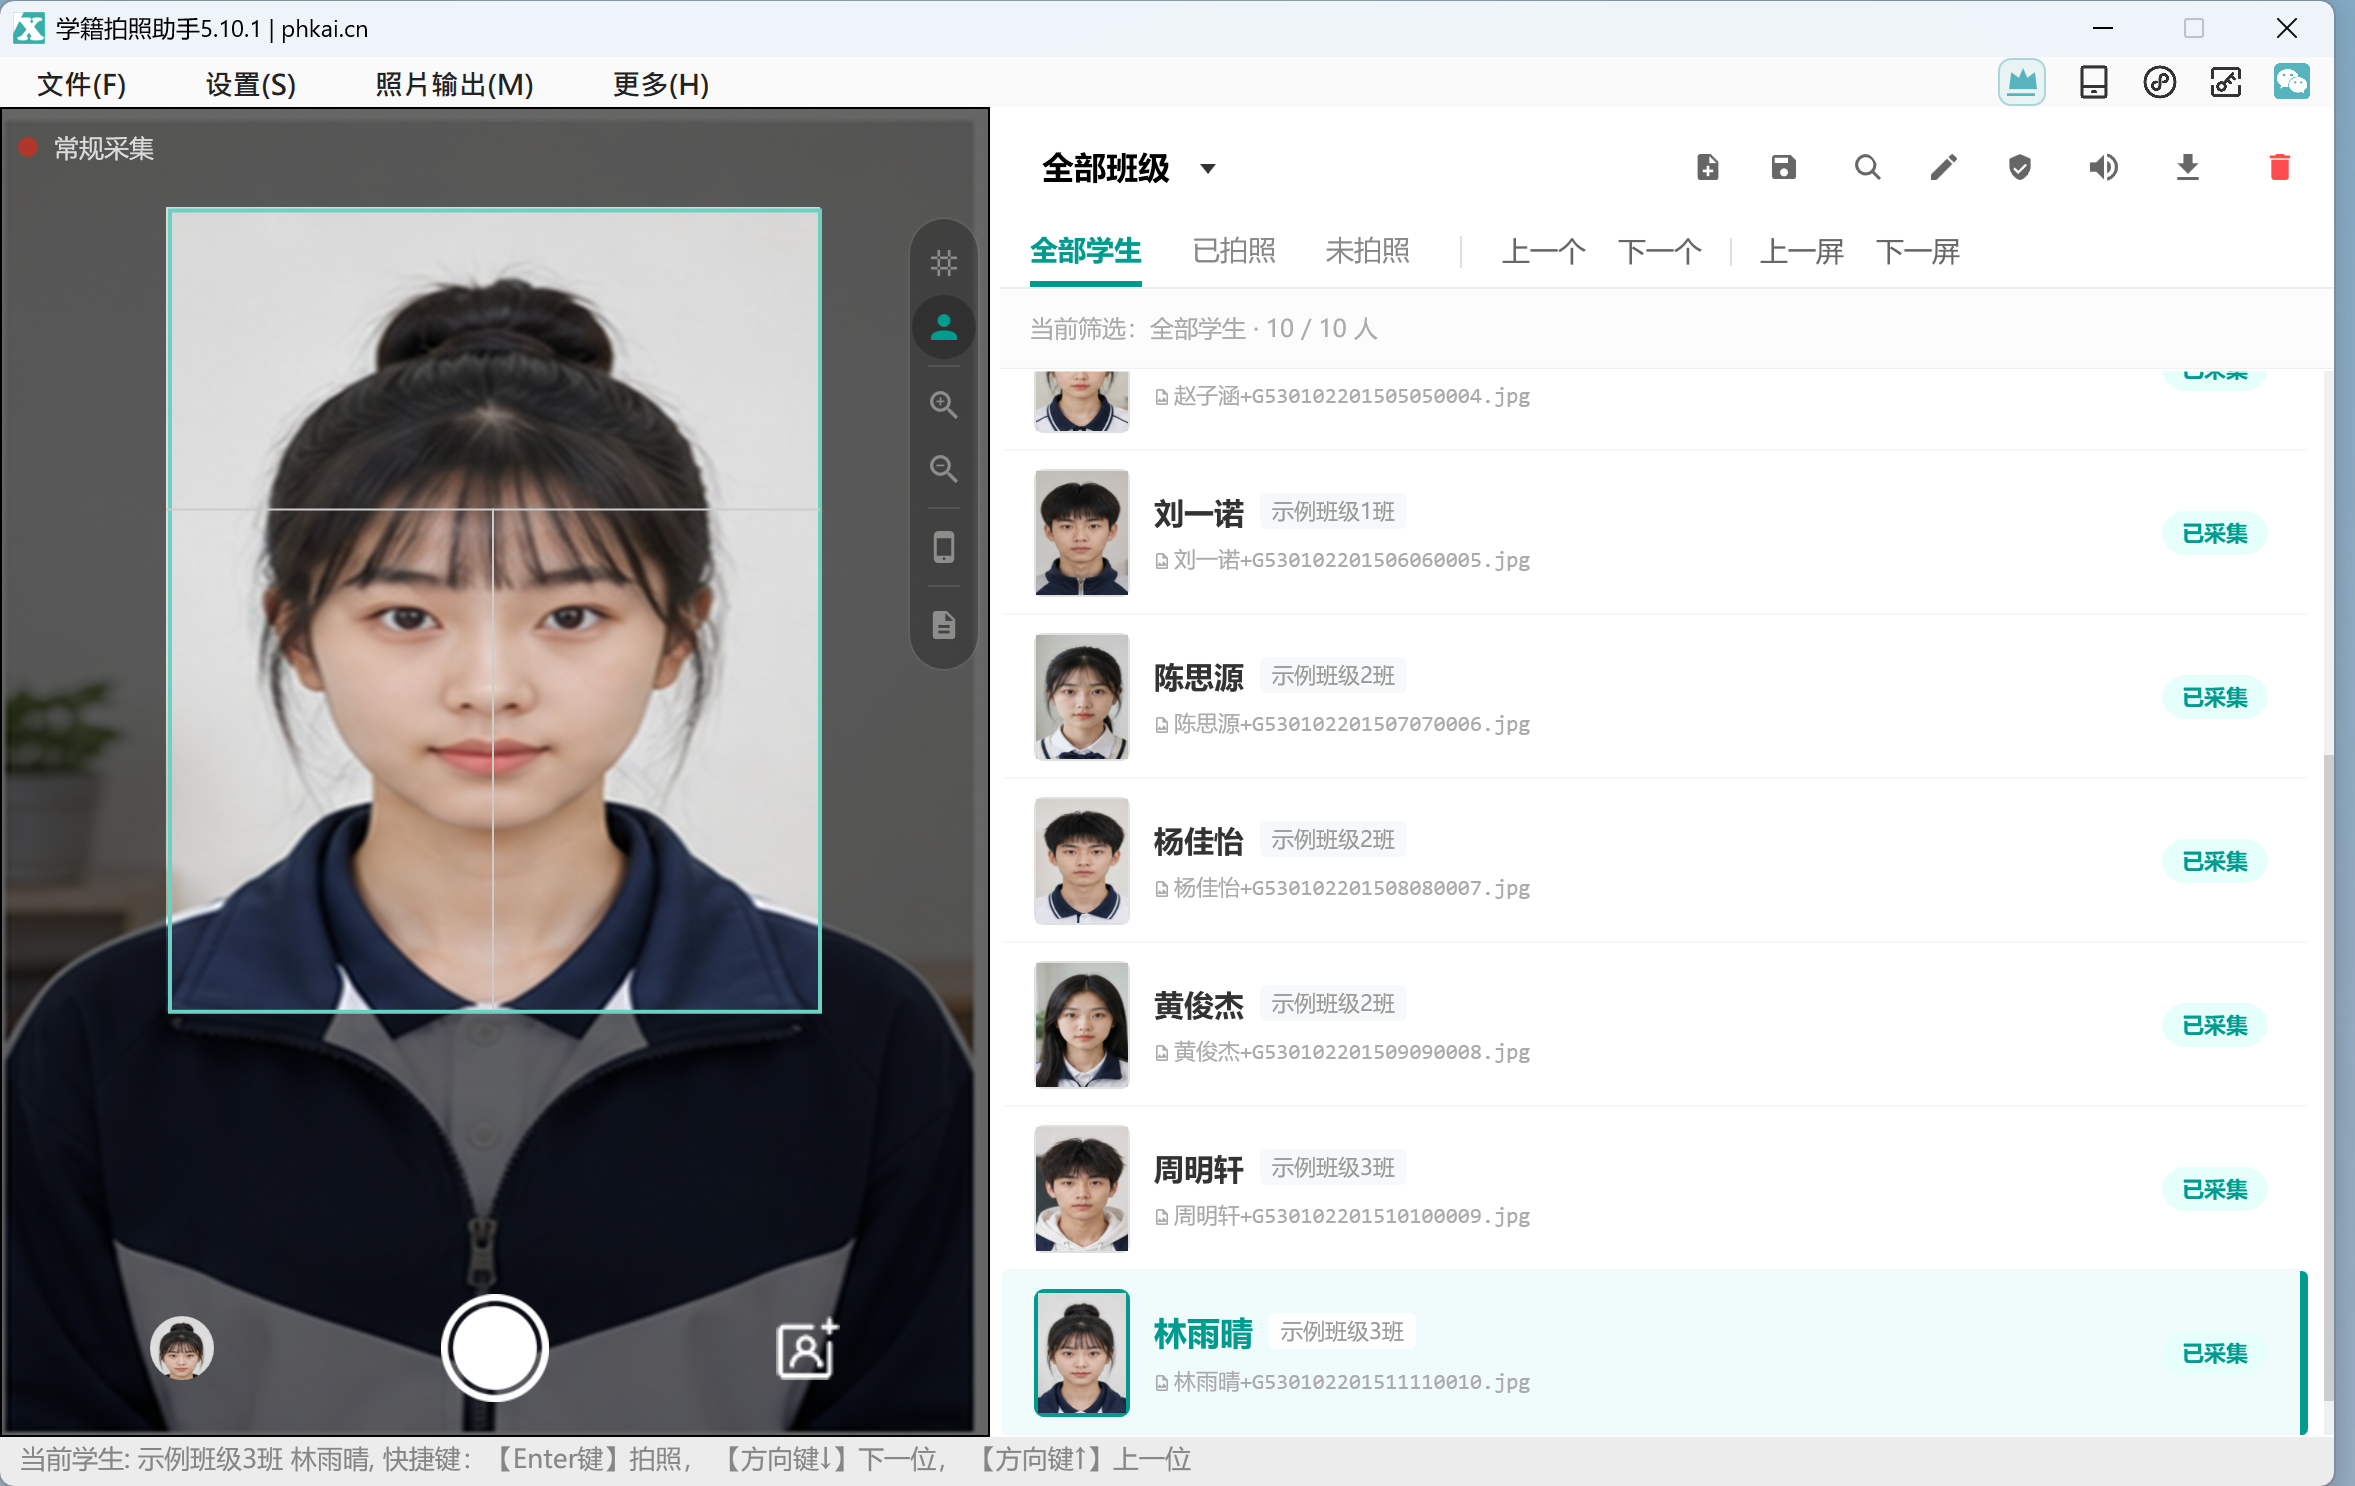Viewport: 2355px width, 1486px height.
Task: Click the image link icon in top bar
Action: pyautogui.click(x=2225, y=82)
